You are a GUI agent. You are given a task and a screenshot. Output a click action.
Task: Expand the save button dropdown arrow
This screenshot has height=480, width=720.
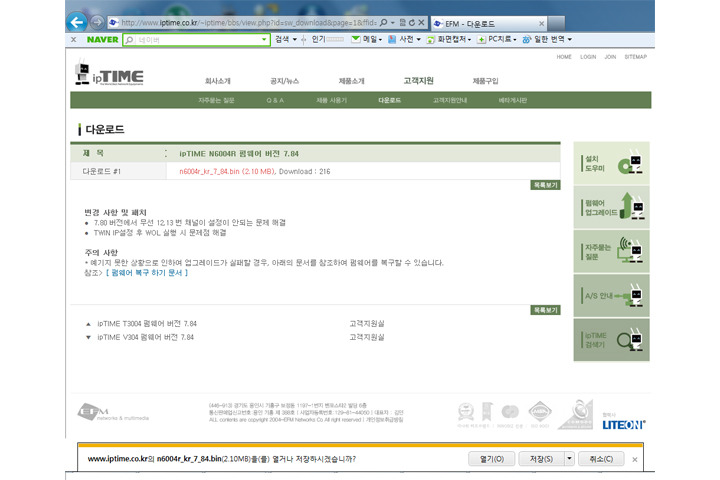[569, 459]
